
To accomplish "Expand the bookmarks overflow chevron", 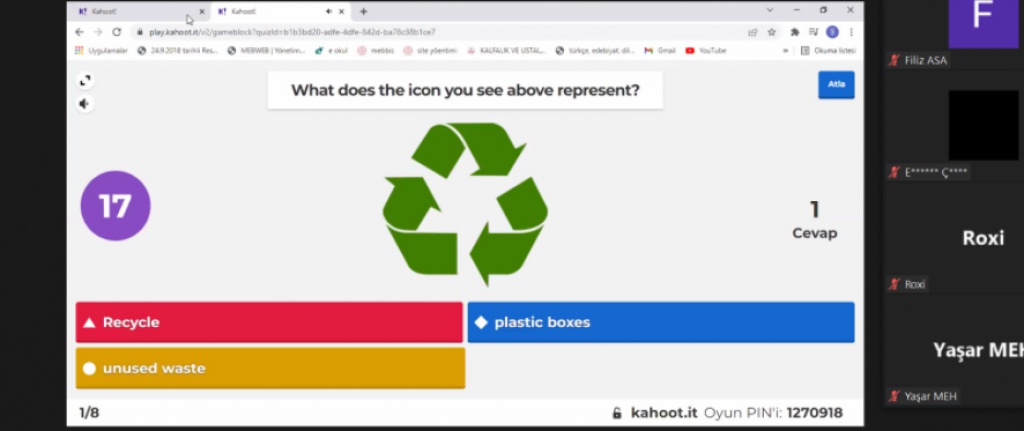I will [785, 50].
